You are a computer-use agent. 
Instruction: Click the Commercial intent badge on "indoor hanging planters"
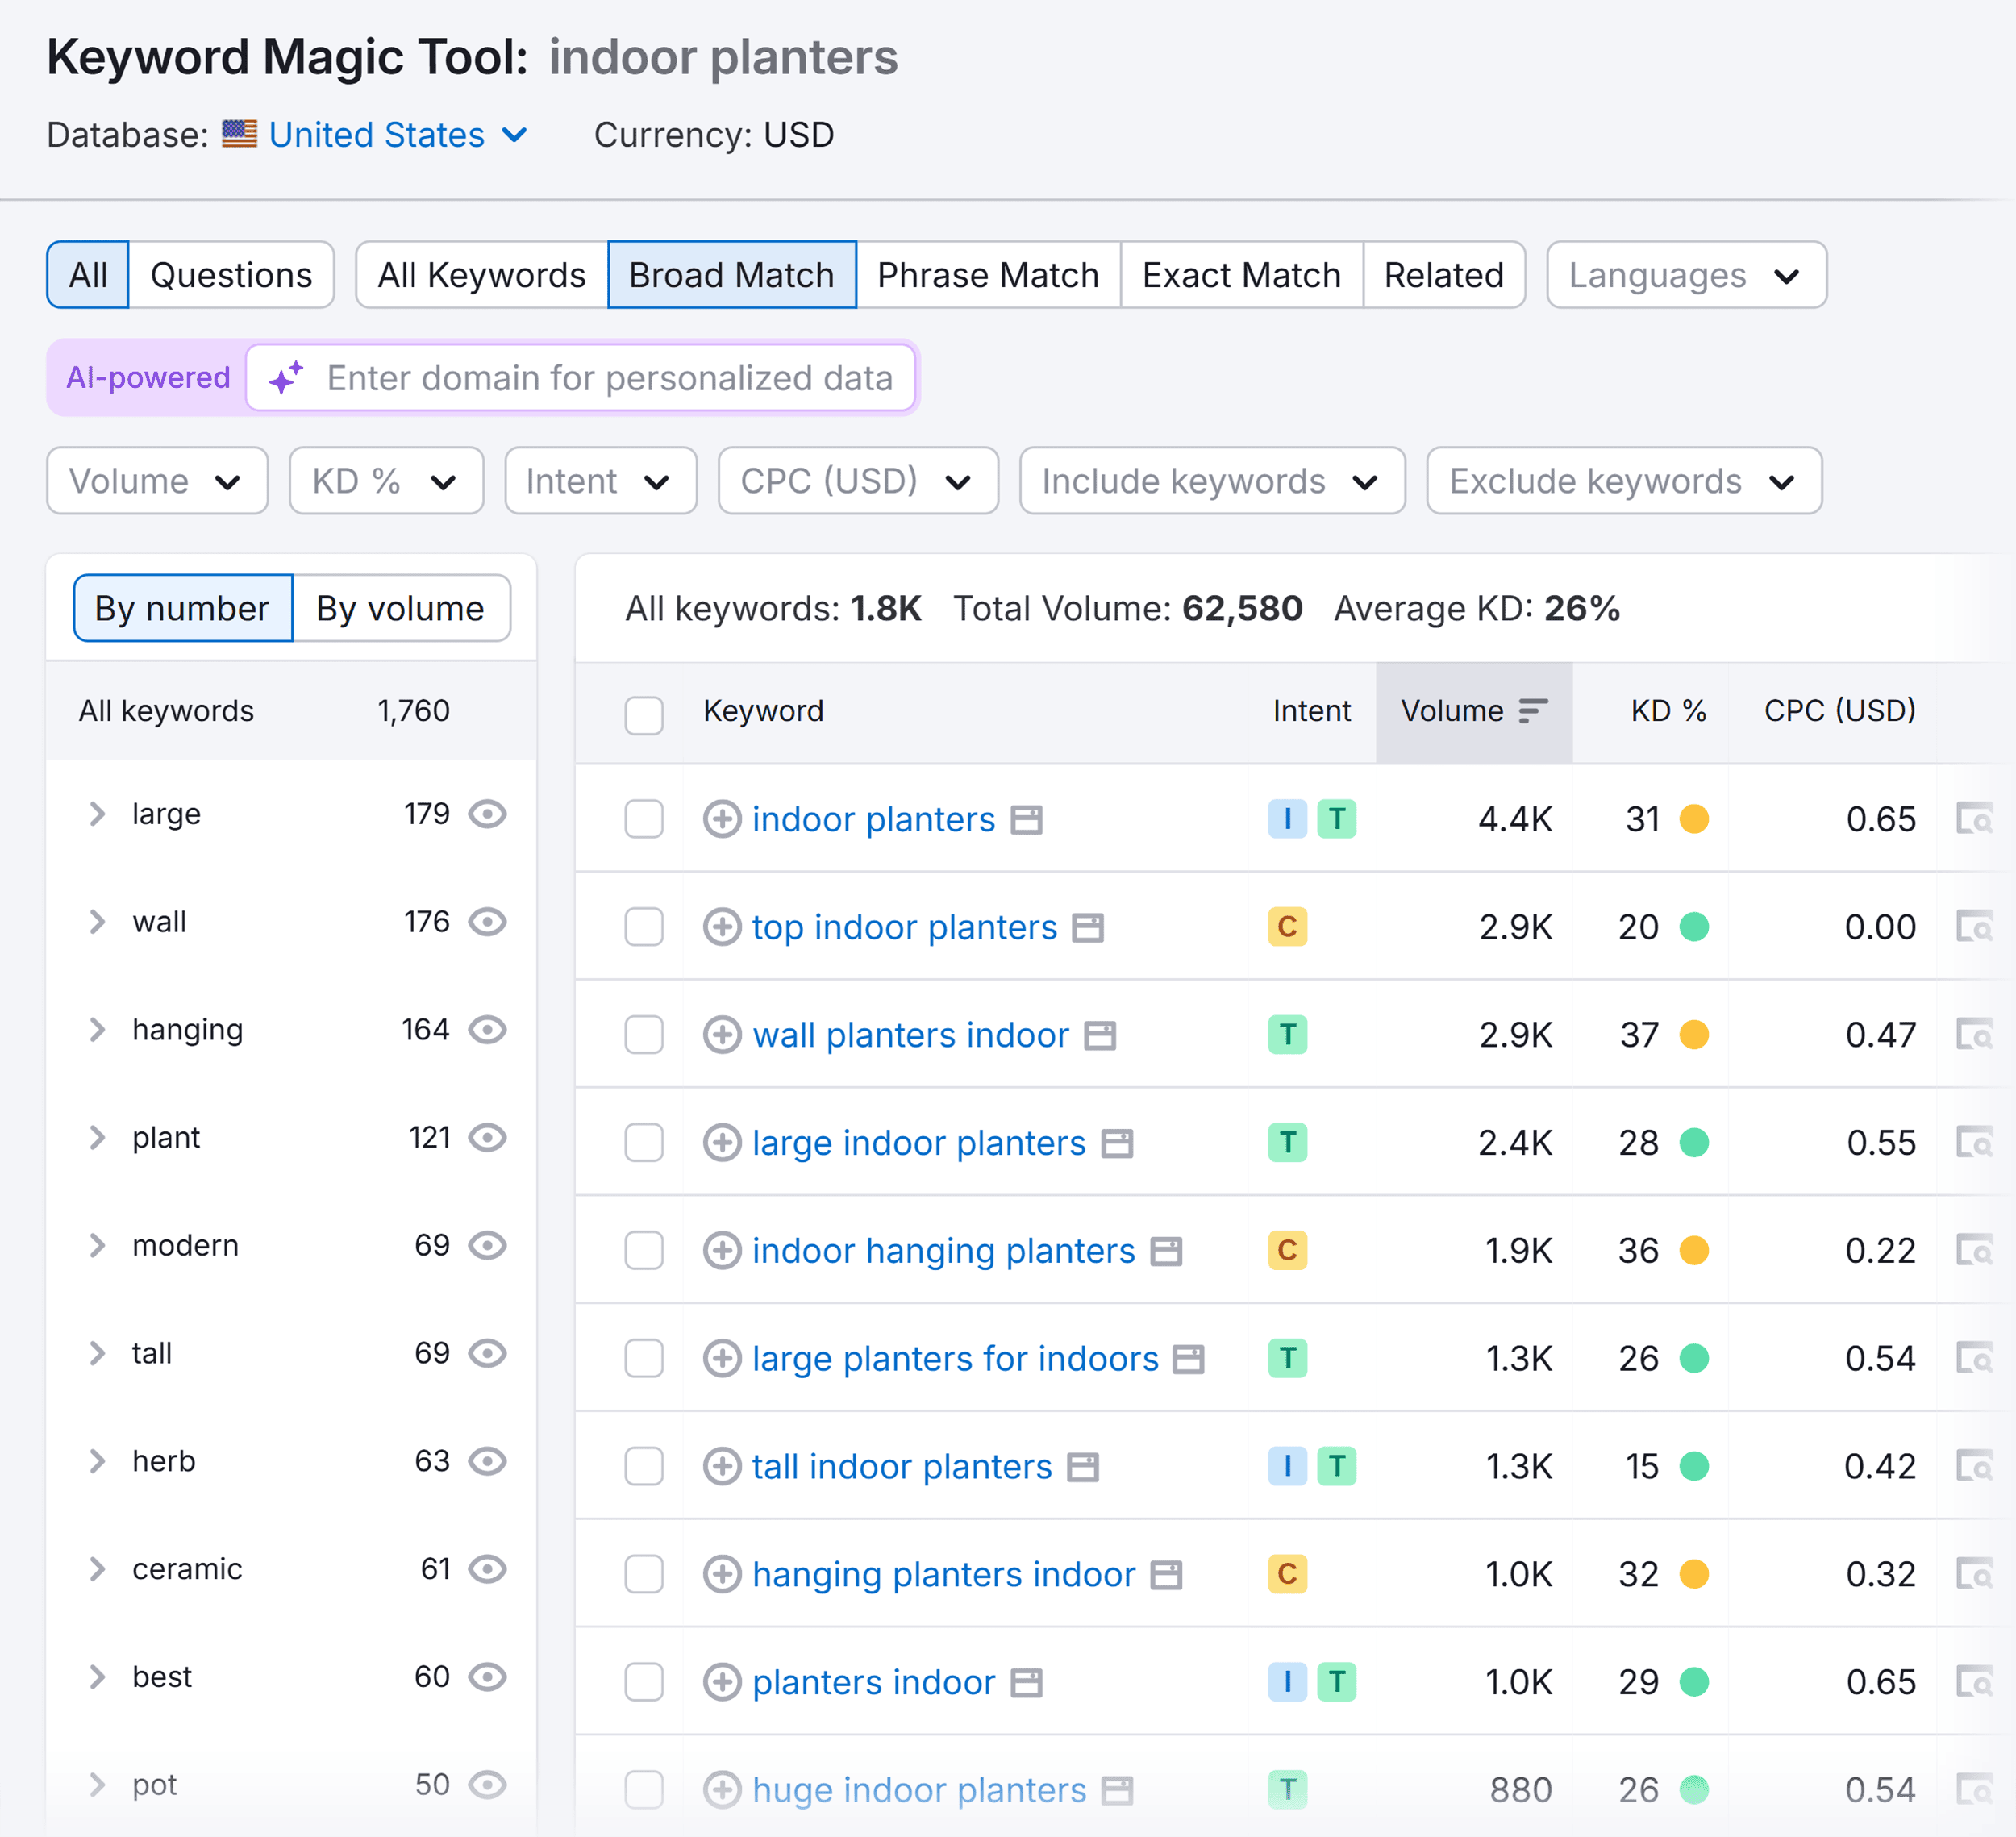[x=1287, y=1250]
